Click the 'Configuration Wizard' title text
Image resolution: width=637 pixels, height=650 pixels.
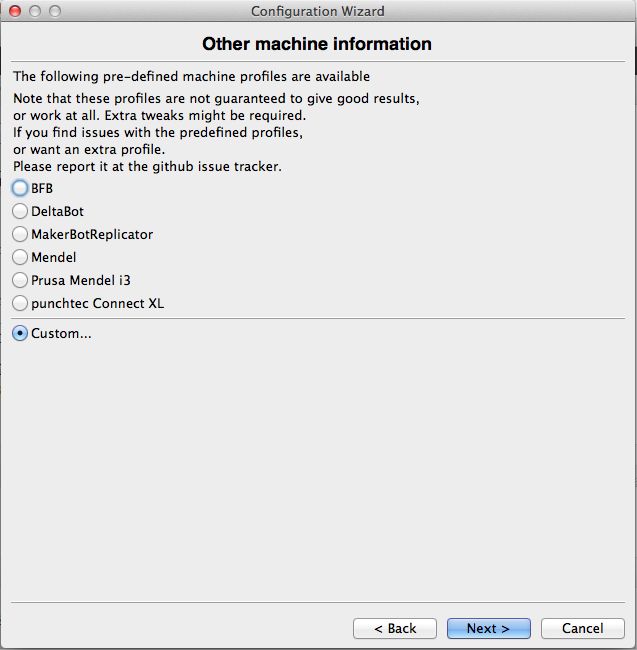[x=318, y=11]
